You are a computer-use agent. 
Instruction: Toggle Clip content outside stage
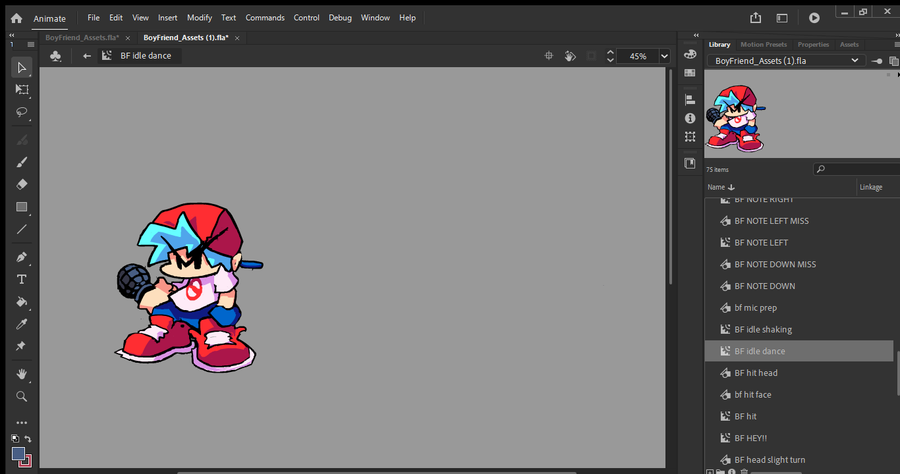coord(591,57)
